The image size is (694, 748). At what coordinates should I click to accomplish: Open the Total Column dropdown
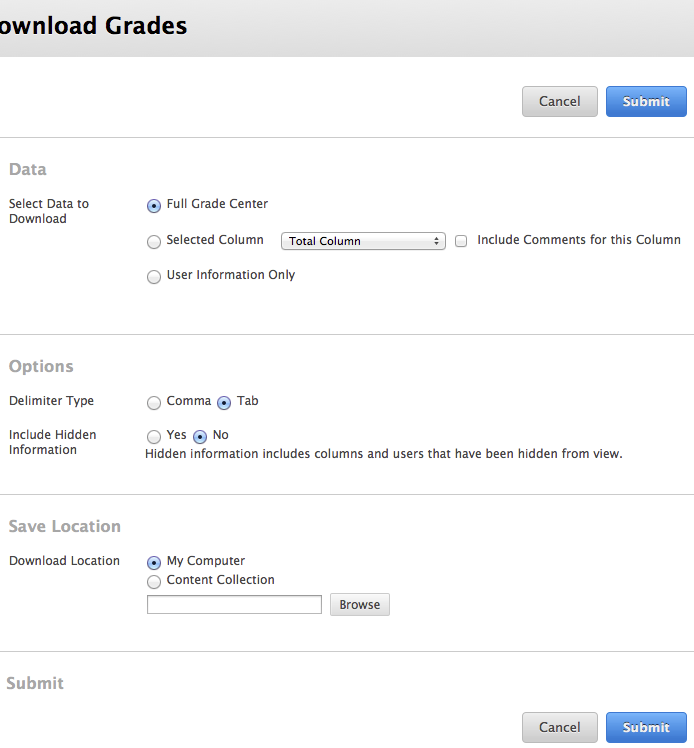click(363, 241)
